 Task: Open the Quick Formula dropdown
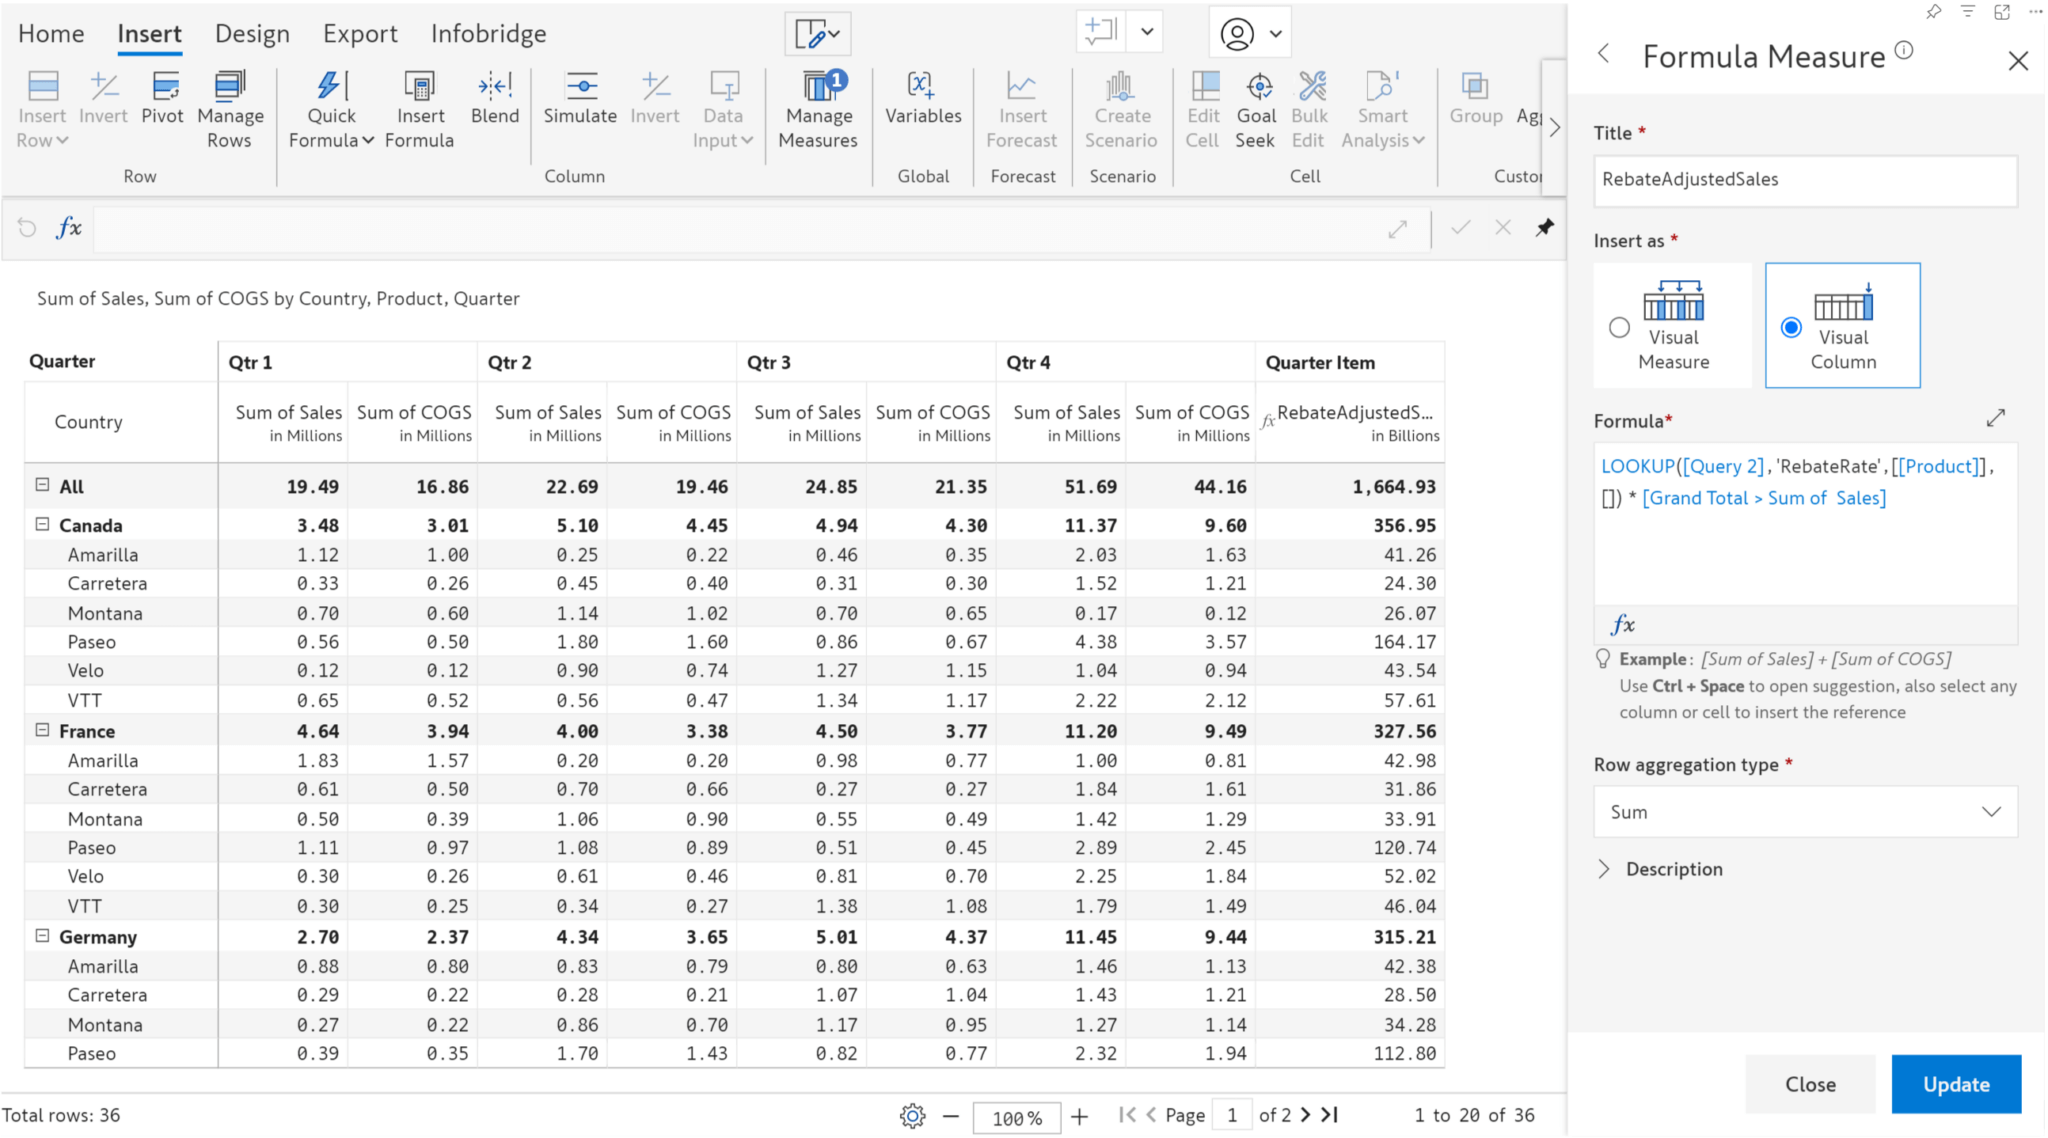coord(330,110)
